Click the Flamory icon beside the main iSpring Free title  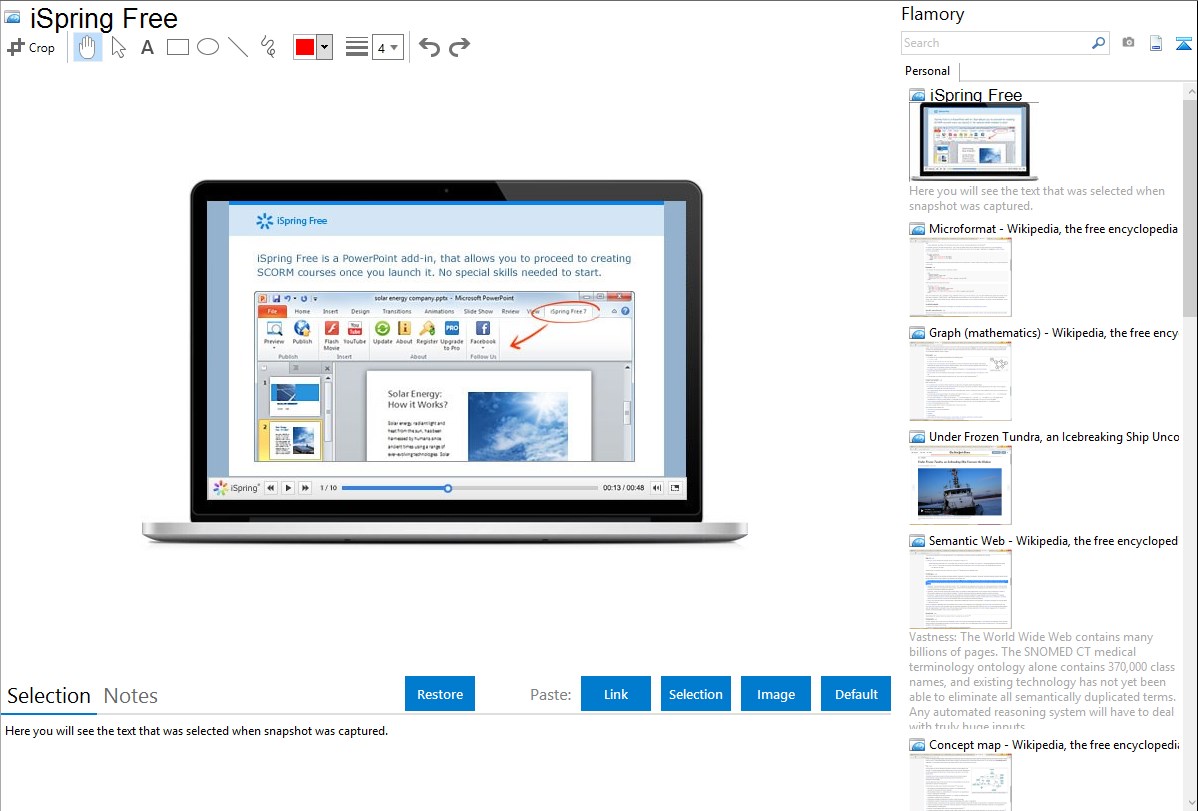tap(13, 17)
